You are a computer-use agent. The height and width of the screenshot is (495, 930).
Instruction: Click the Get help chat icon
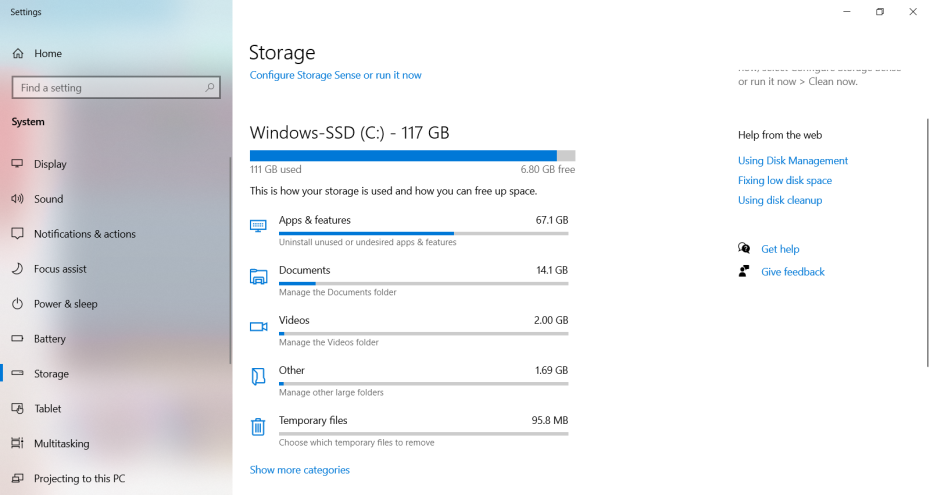click(744, 249)
